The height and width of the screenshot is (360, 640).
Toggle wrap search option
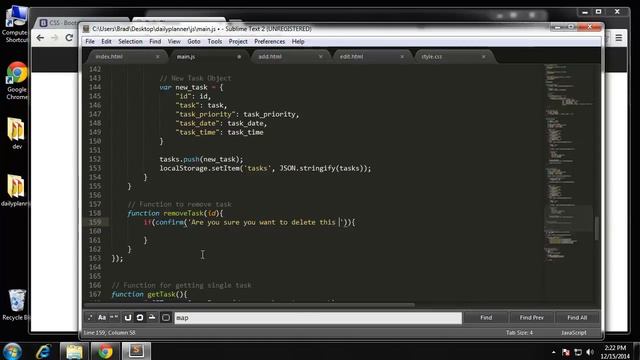pyautogui.click(x=140, y=317)
